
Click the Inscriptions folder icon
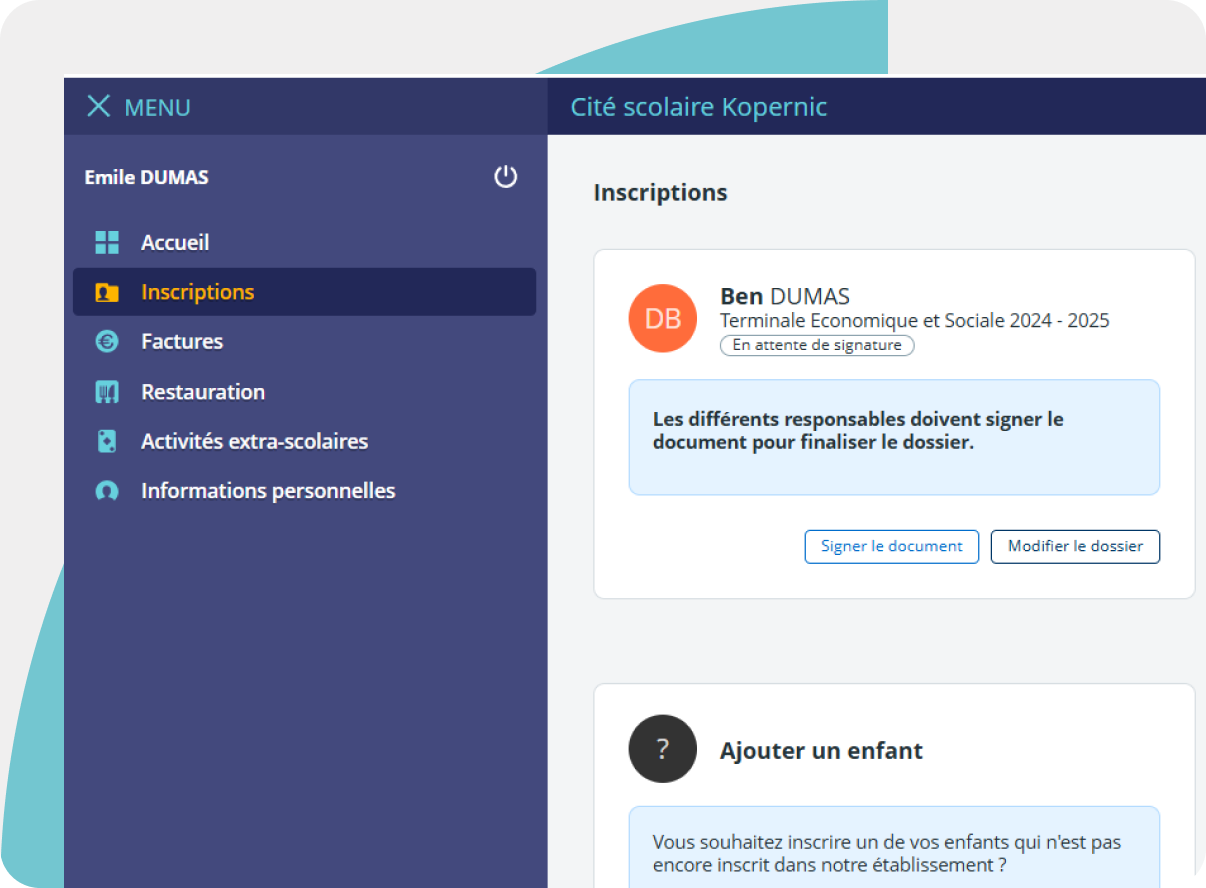point(107,292)
